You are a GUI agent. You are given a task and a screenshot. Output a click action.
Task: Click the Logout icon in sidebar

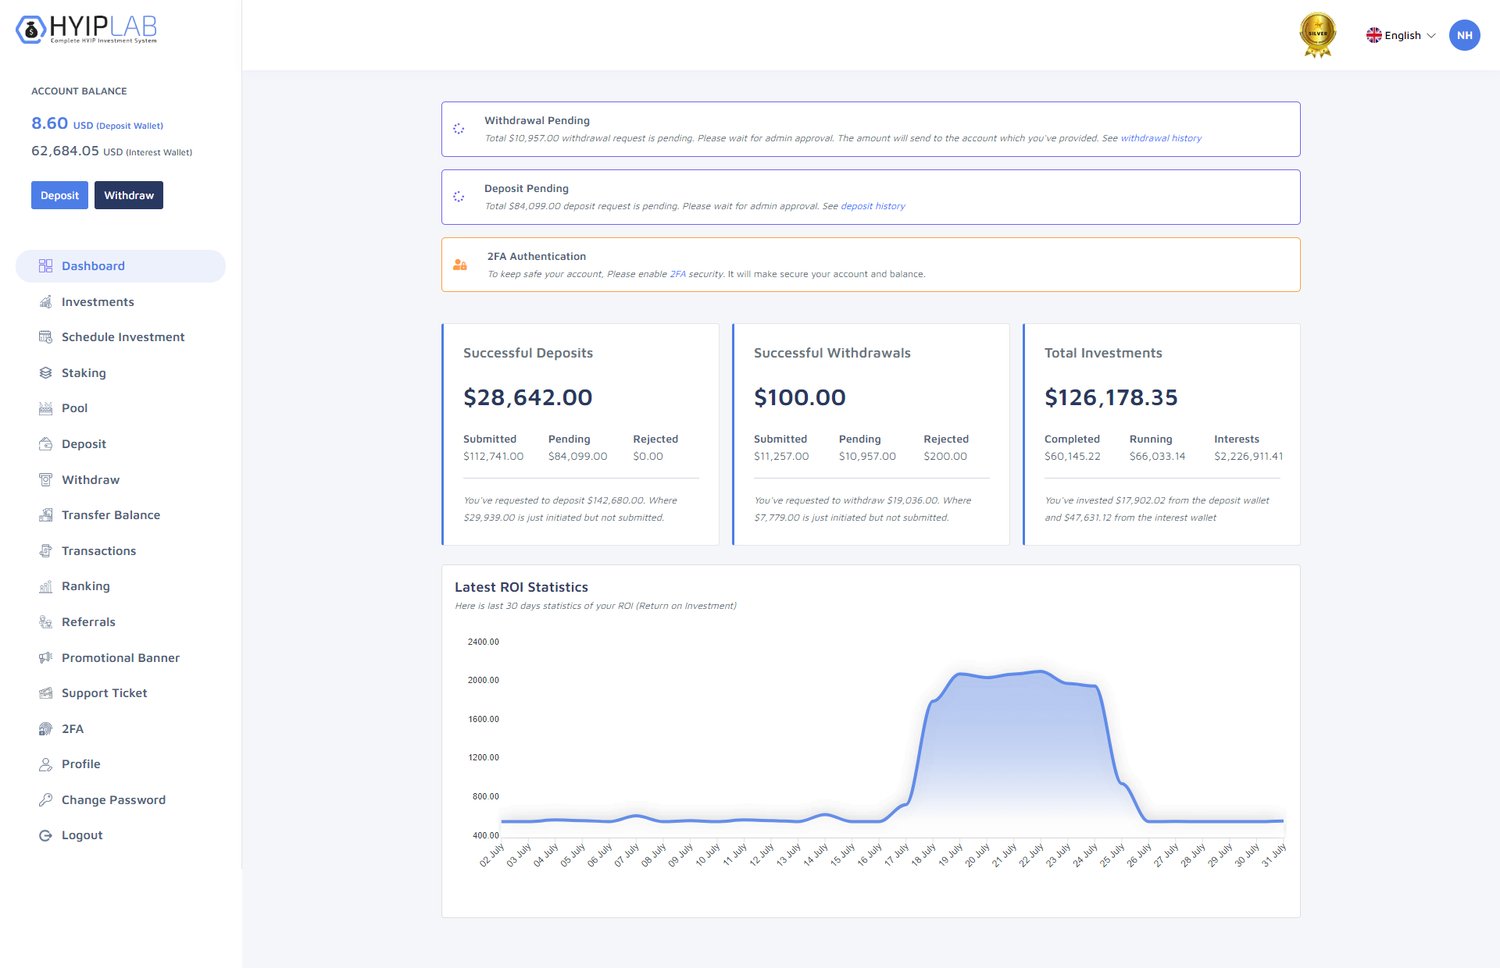point(45,836)
